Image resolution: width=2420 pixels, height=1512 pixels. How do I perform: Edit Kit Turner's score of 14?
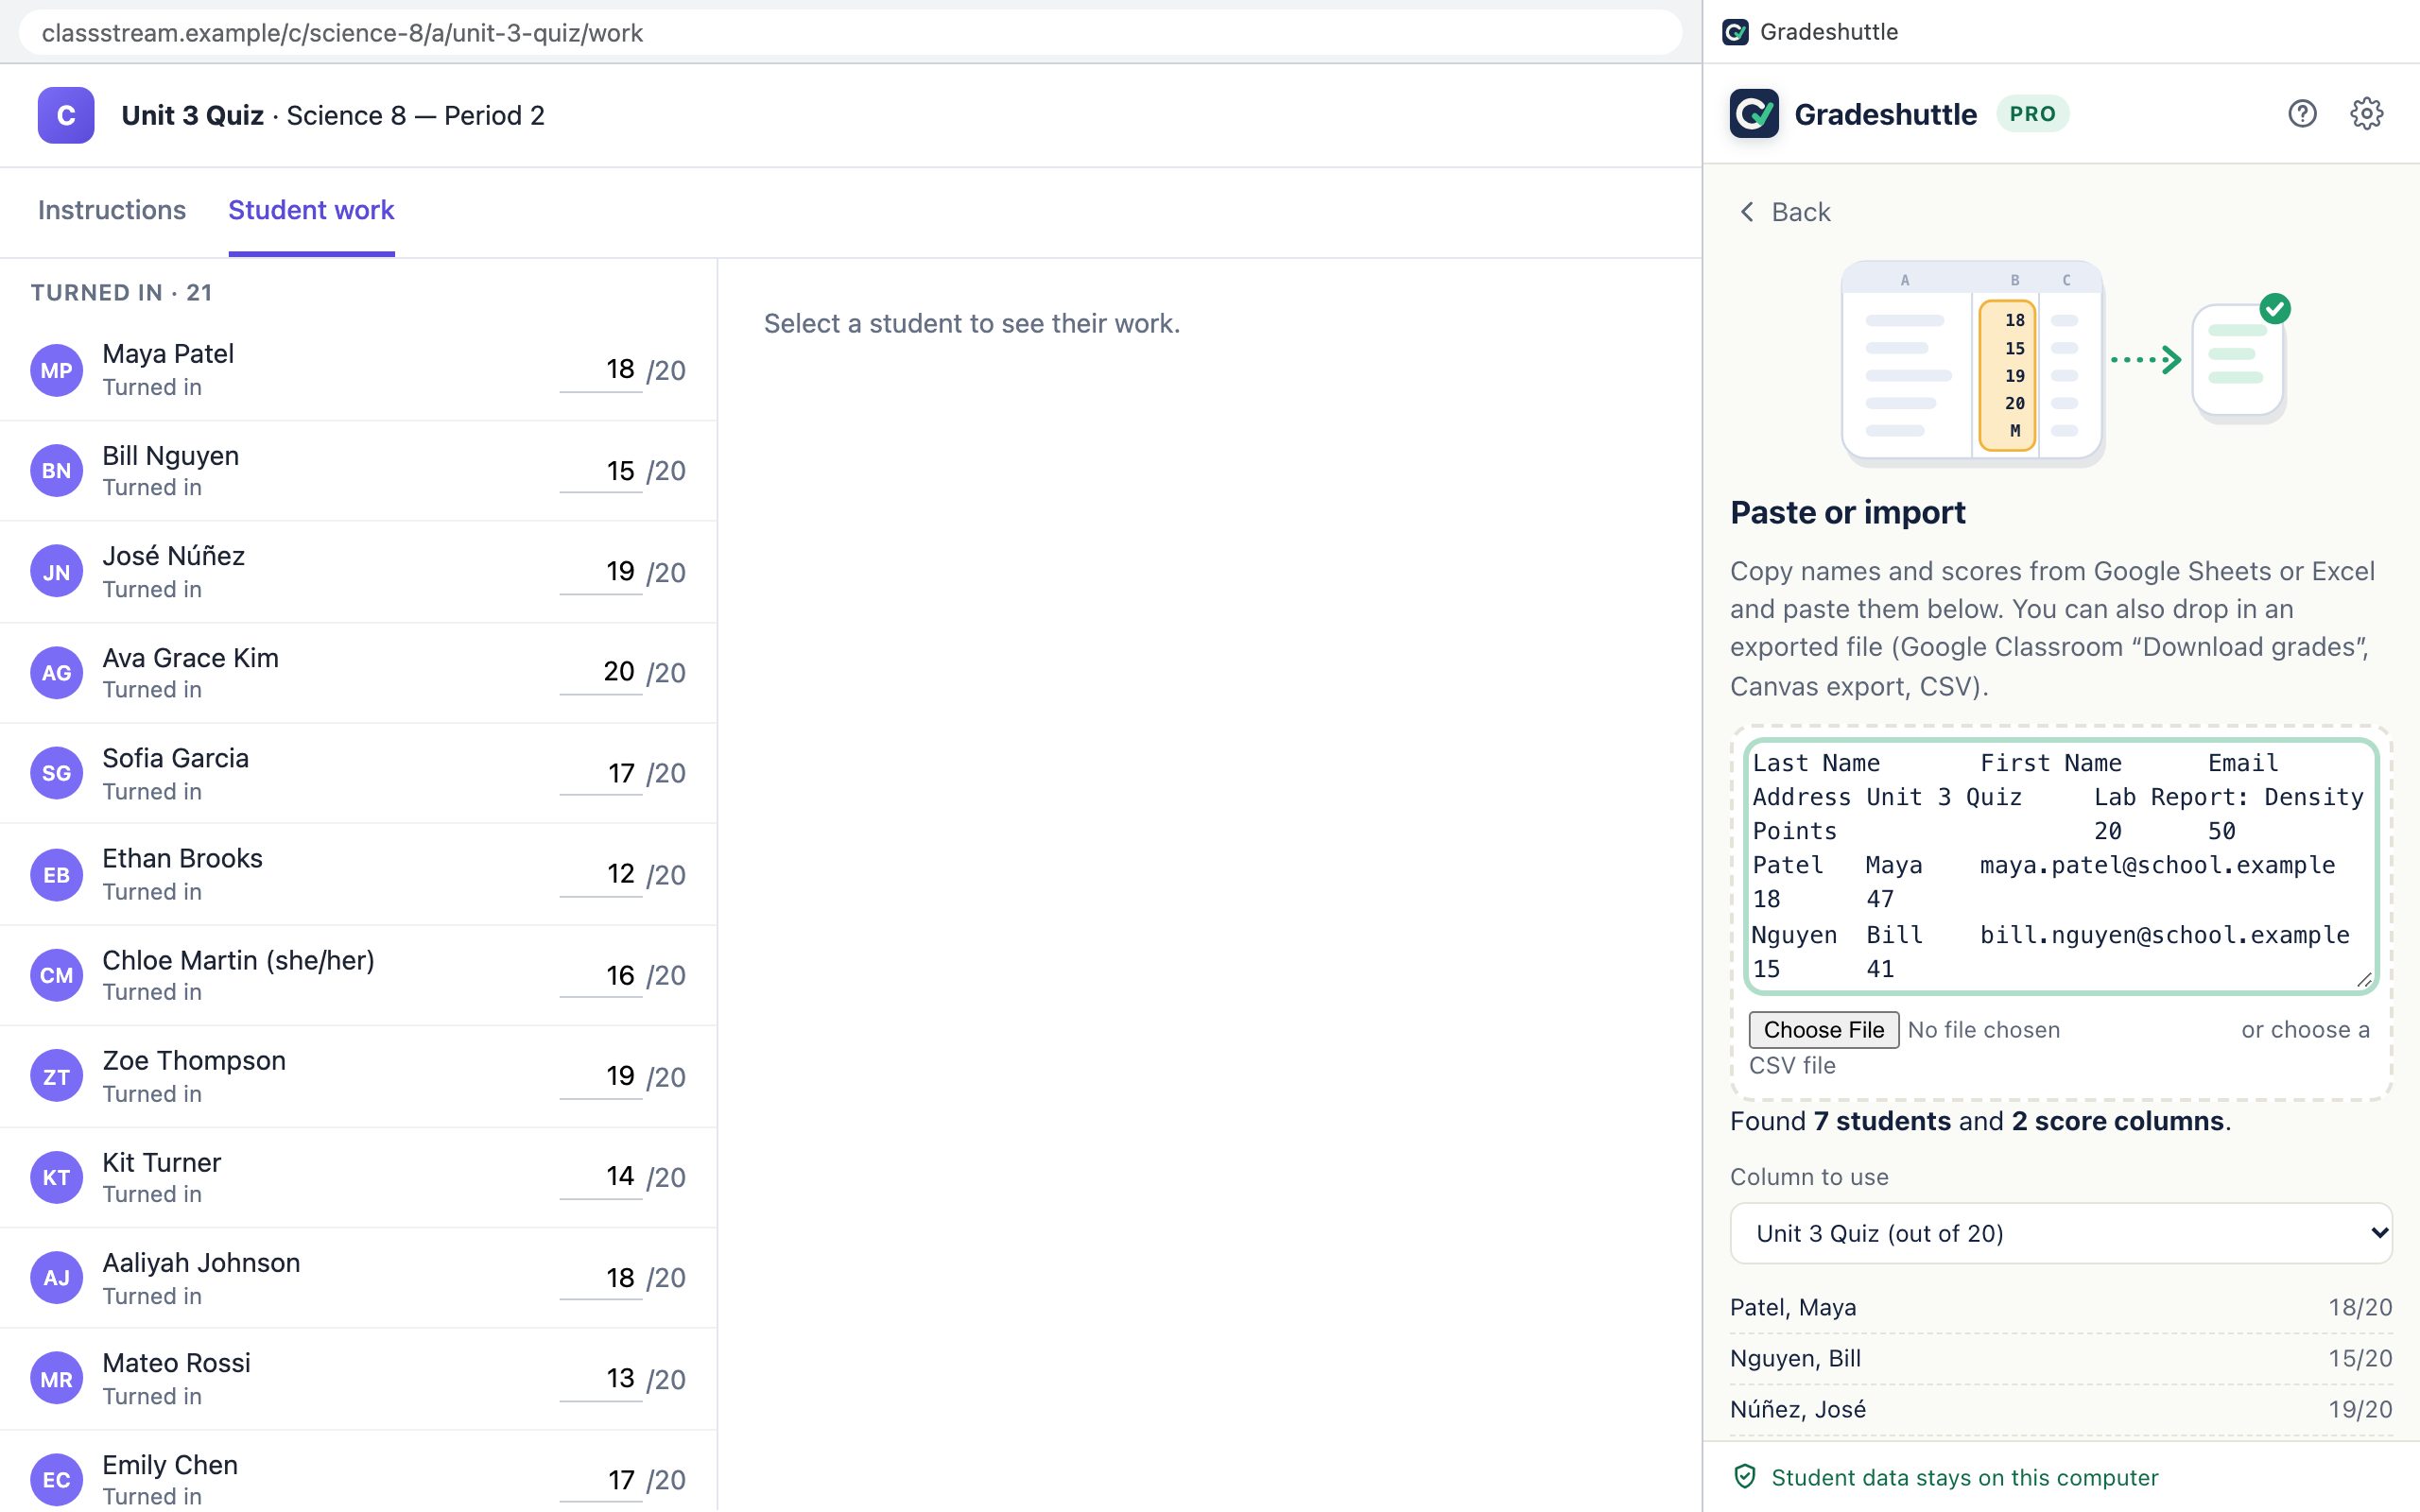point(600,1177)
